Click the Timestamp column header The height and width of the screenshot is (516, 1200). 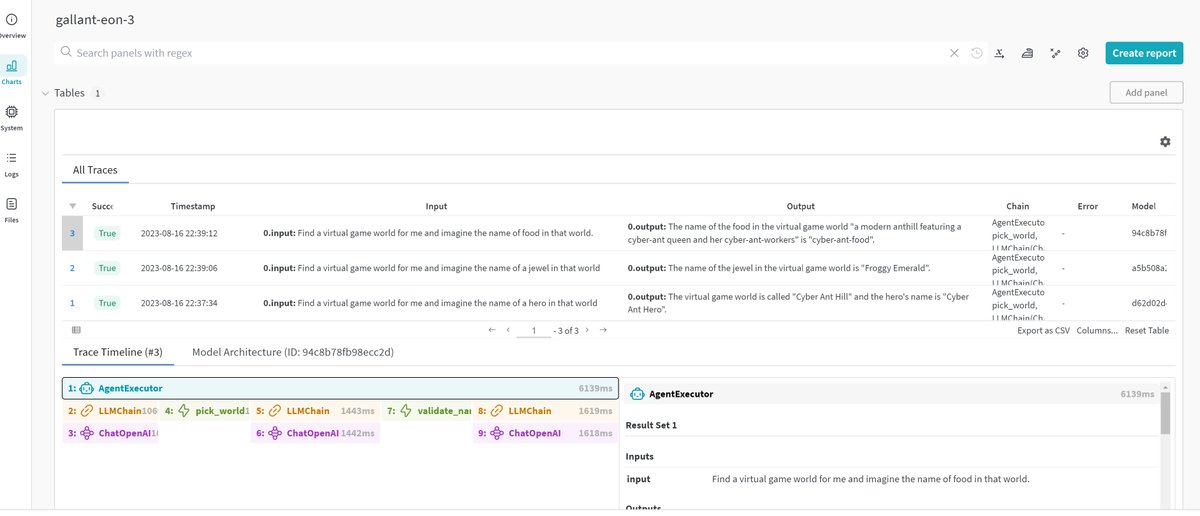pos(193,207)
